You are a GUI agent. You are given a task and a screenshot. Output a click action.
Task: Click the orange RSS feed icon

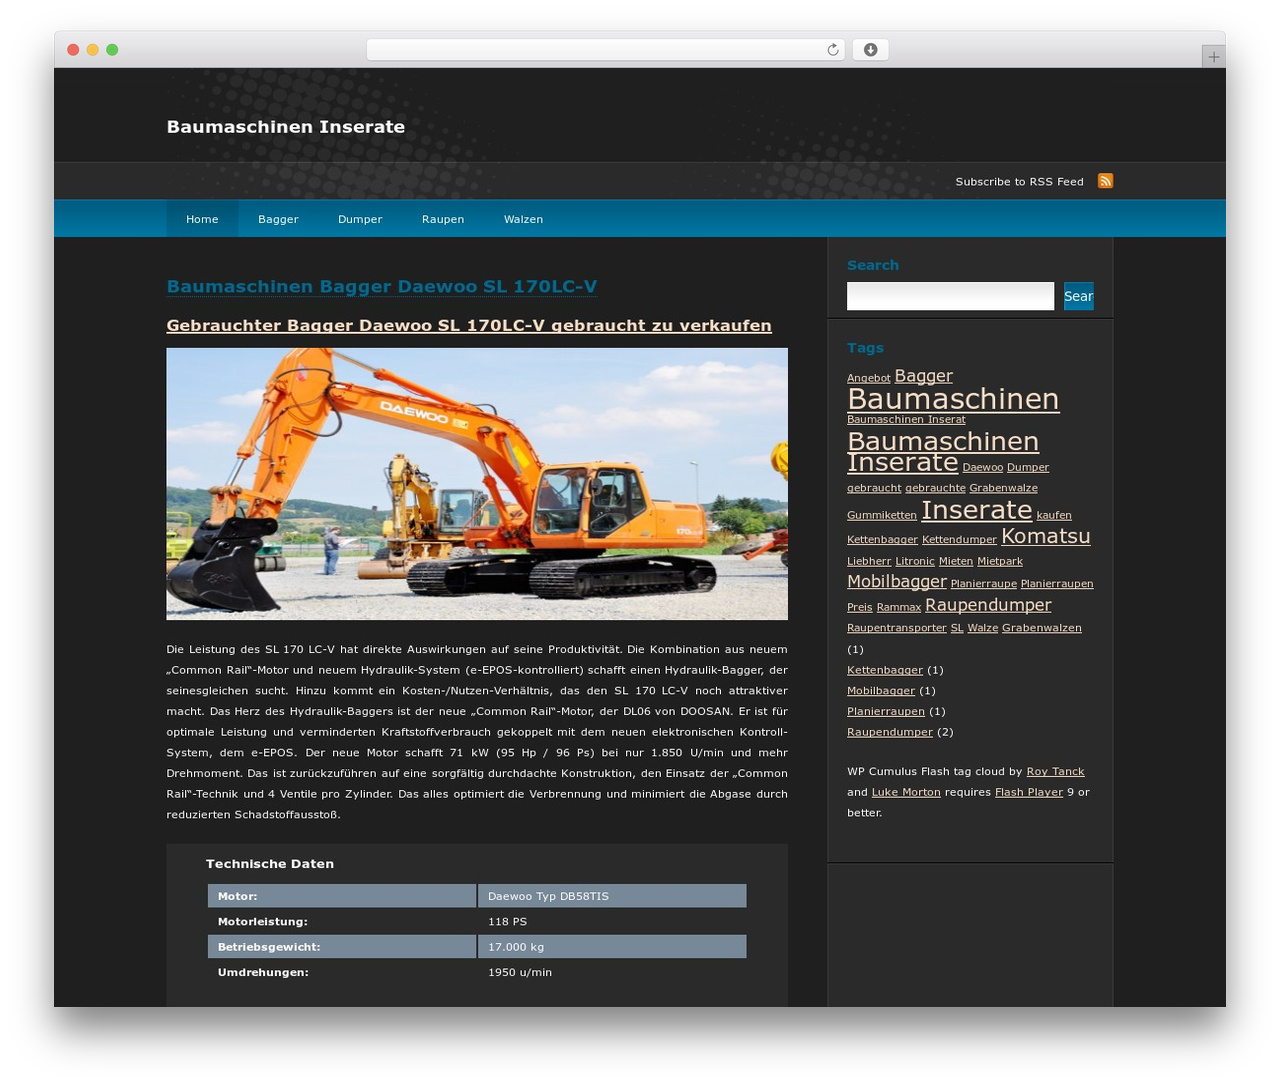1105,181
